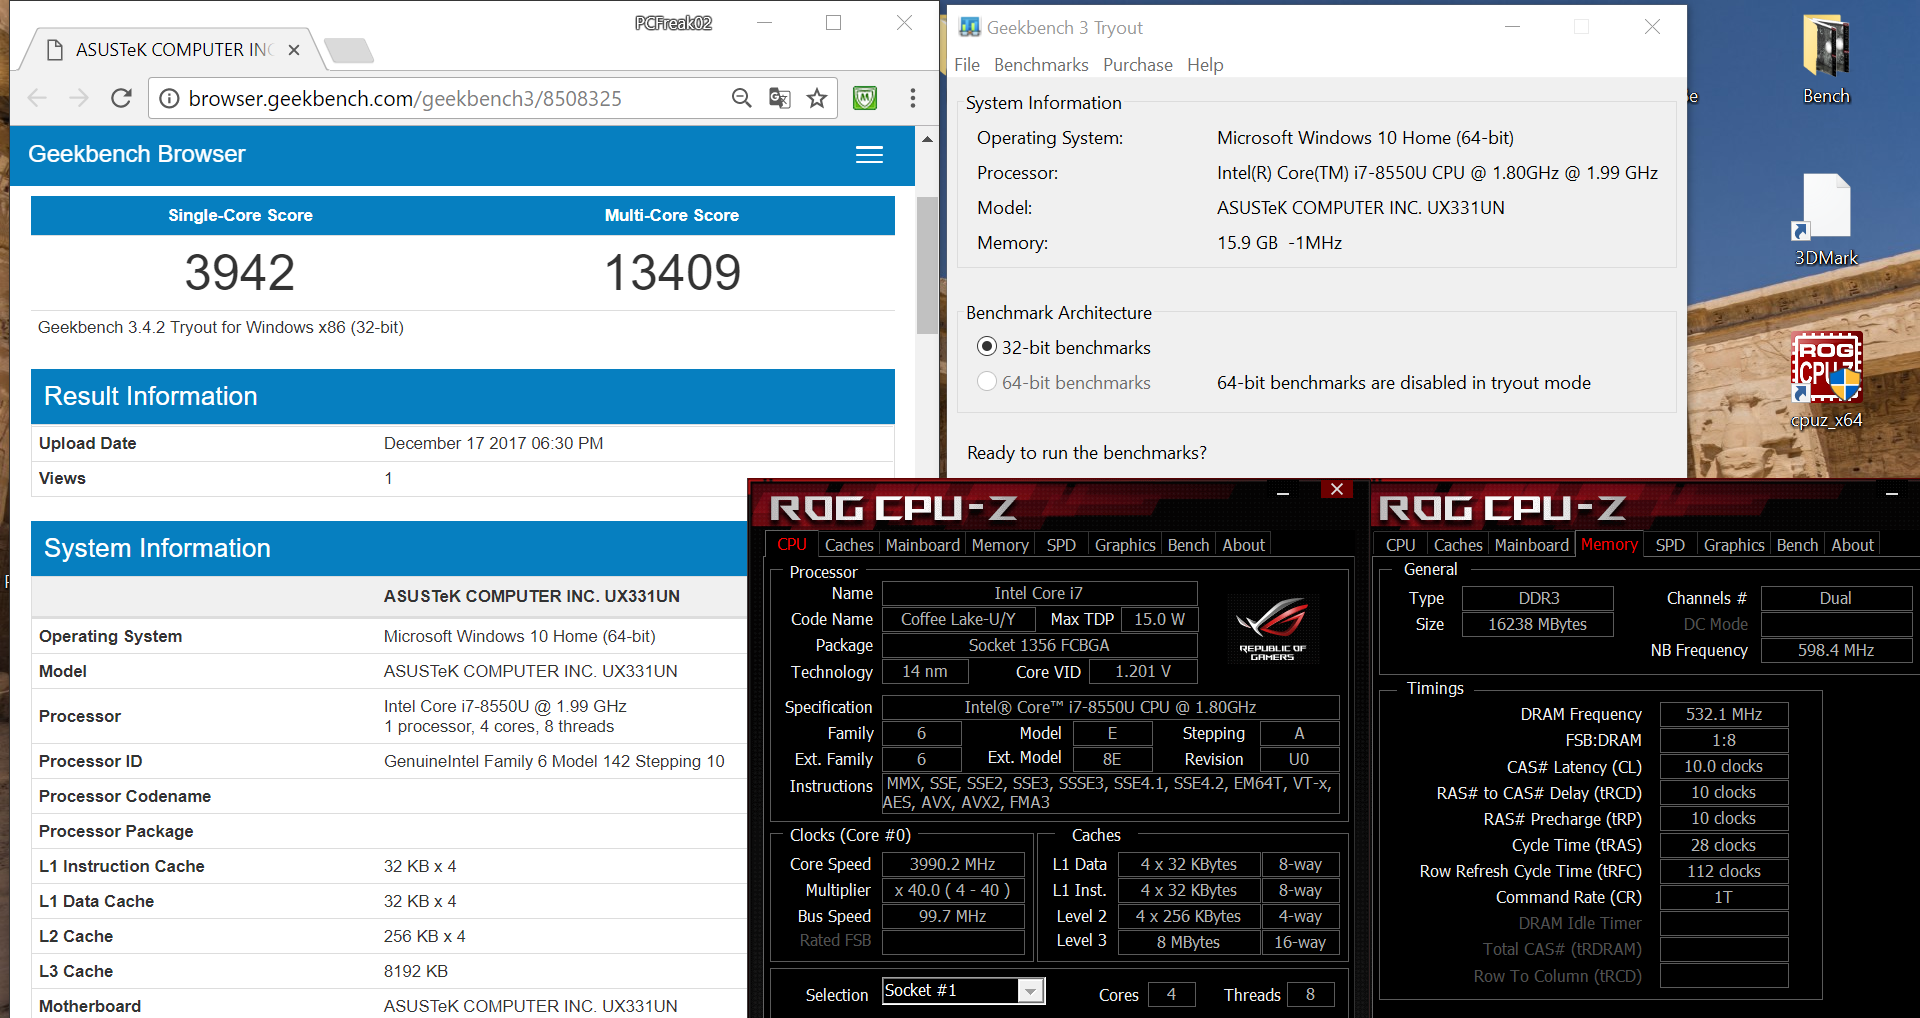1920x1018 pixels.
Task: Click the Multiplier value x 40.0
Action: (952, 890)
